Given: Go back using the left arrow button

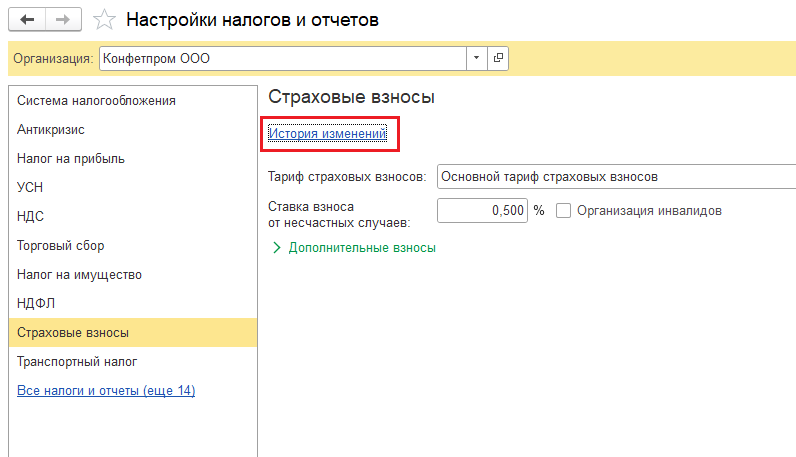Looking at the screenshot, I should coord(27,20).
